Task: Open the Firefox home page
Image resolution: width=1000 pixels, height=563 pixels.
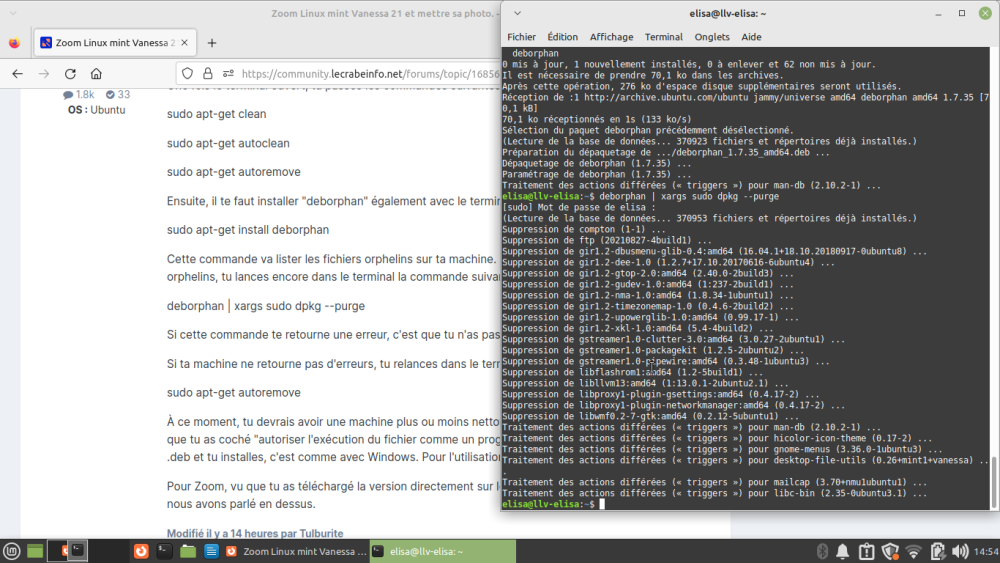Action: click(x=96, y=73)
